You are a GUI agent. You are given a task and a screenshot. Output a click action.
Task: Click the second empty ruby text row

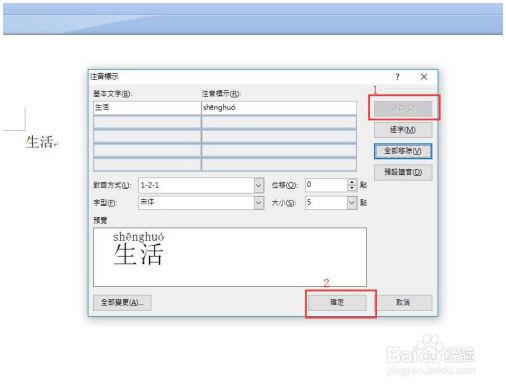(x=279, y=137)
